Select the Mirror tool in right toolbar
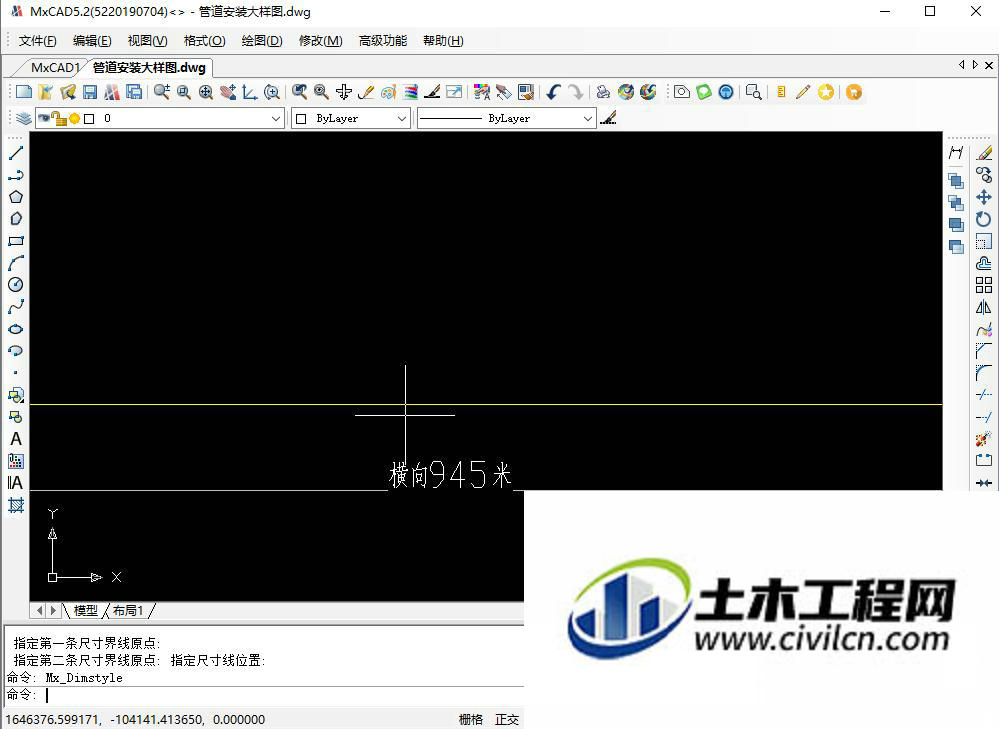The width and height of the screenshot is (999, 729). click(984, 307)
